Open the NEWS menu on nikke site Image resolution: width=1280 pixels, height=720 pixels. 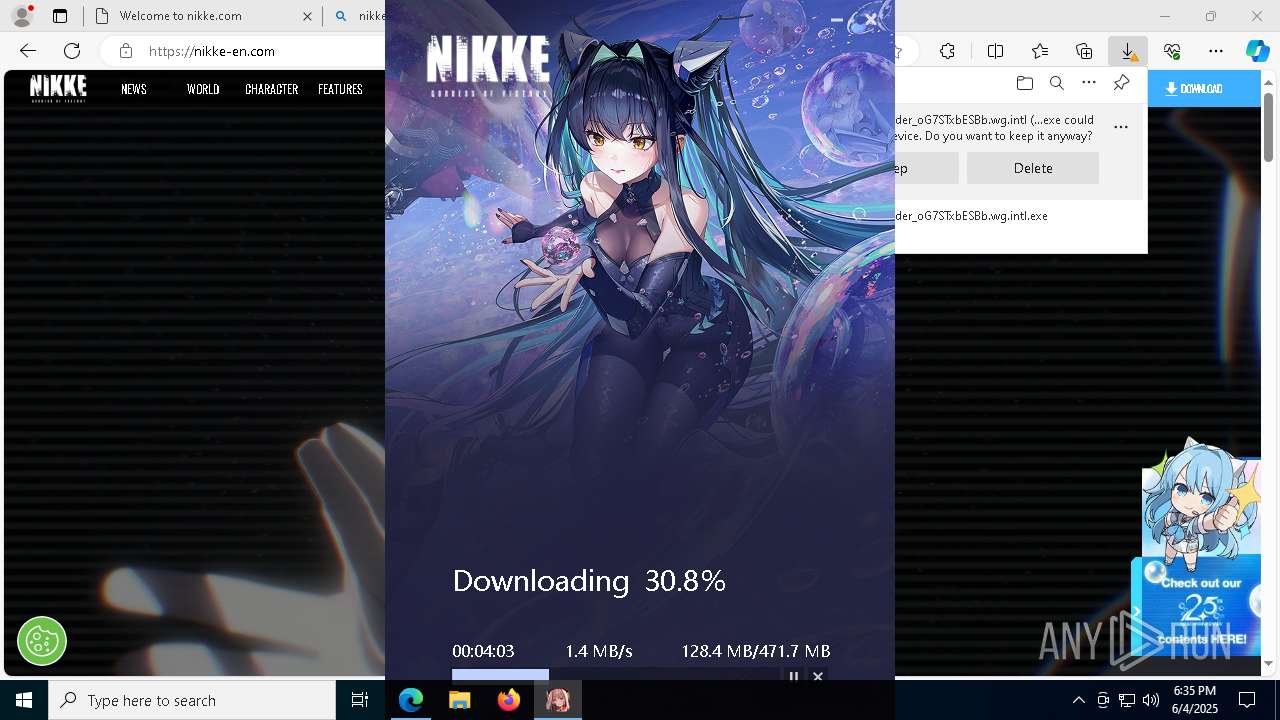134,89
